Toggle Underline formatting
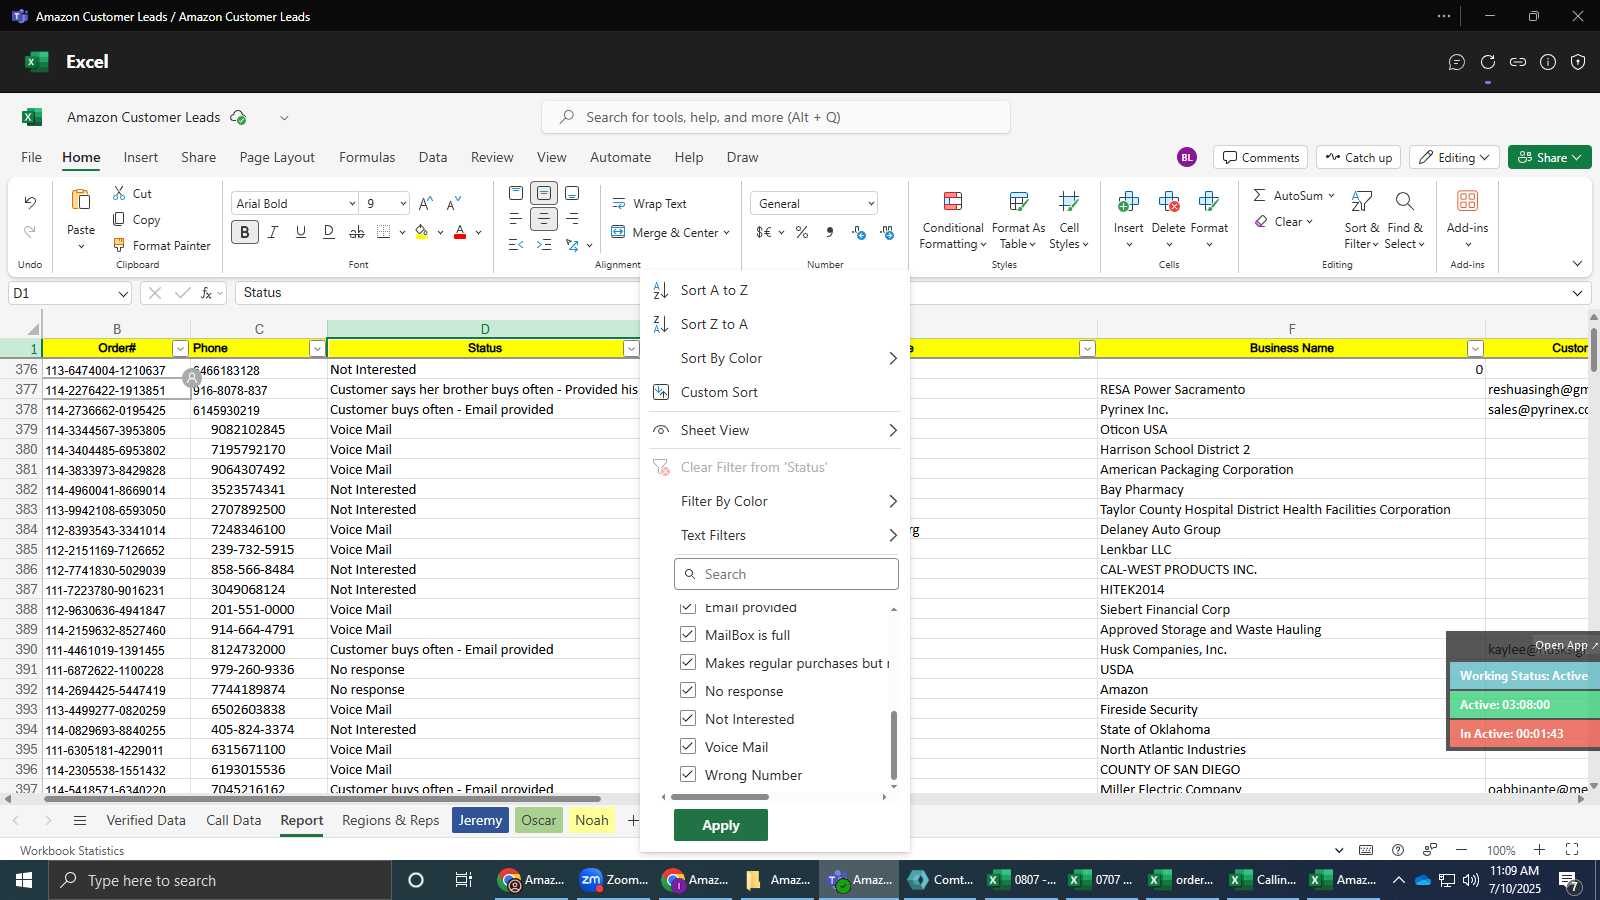1600x900 pixels. (300, 232)
